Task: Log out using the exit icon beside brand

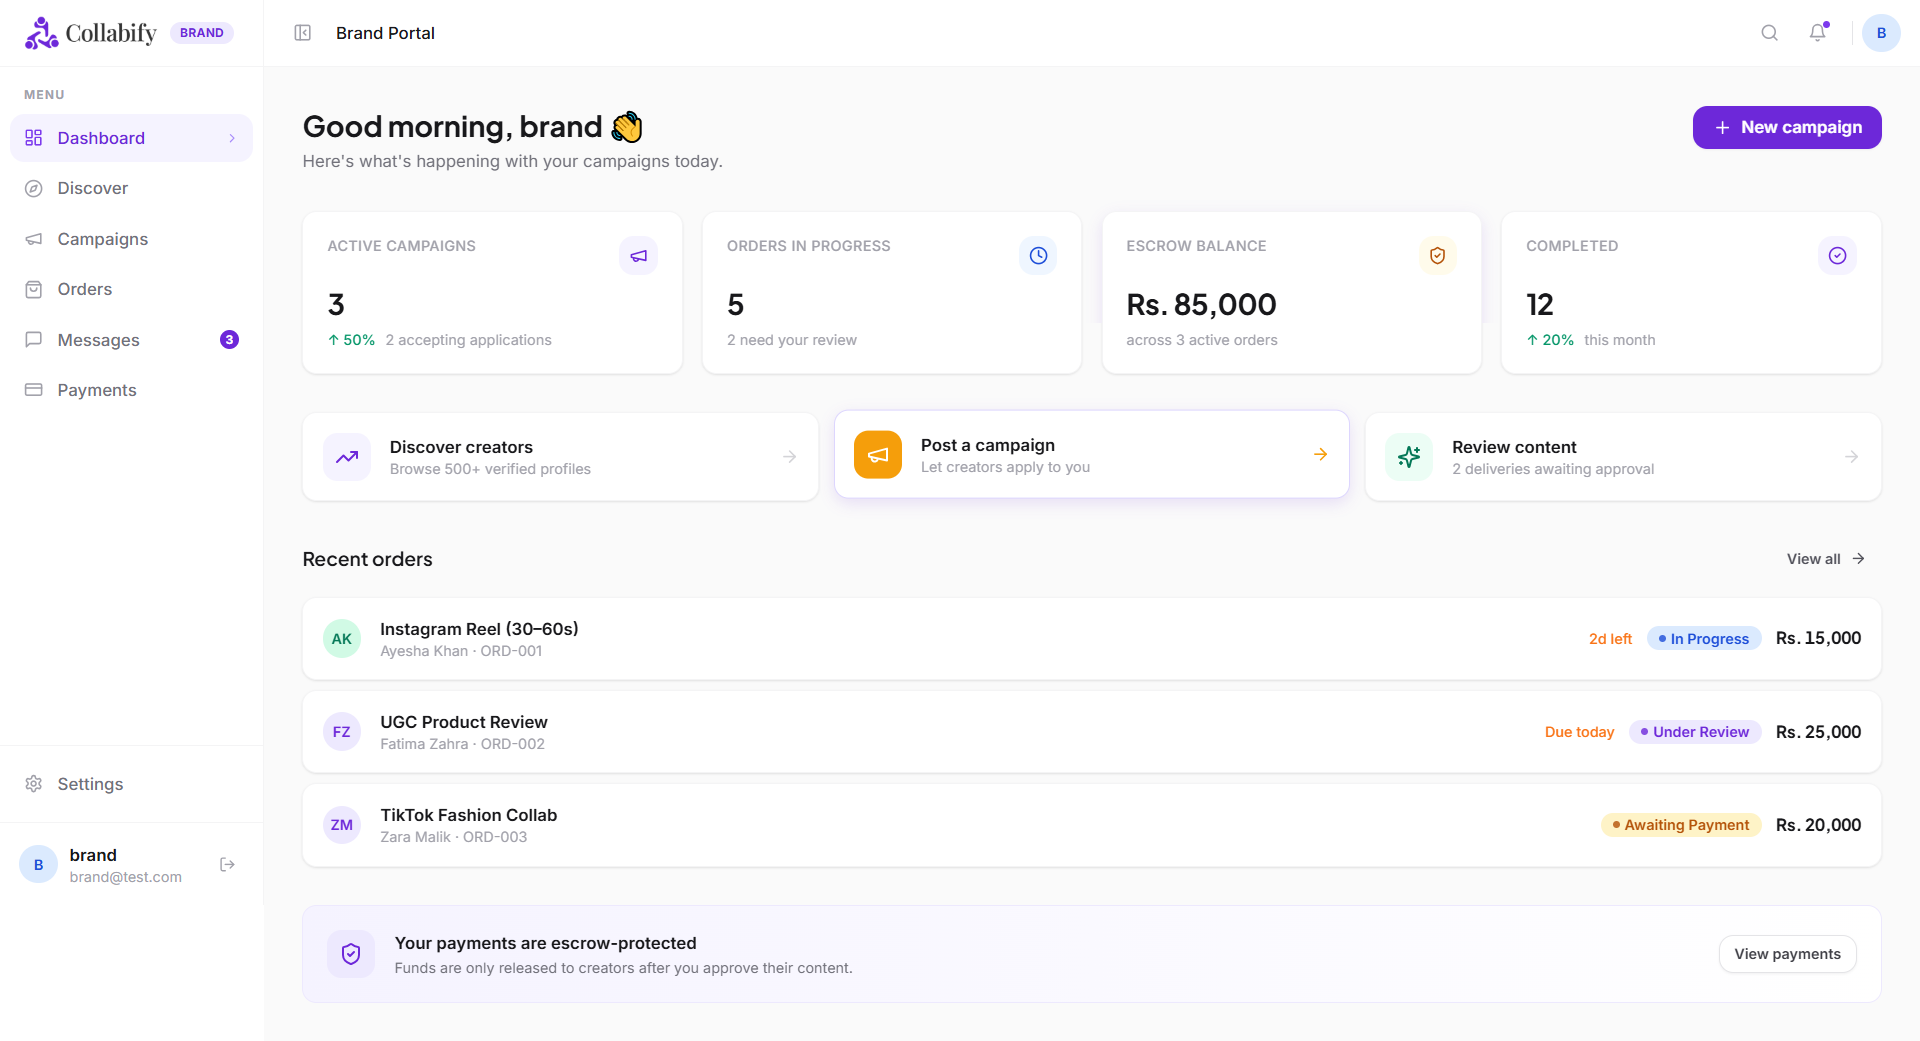Action: pyautogui.click(x=227, y=864)
